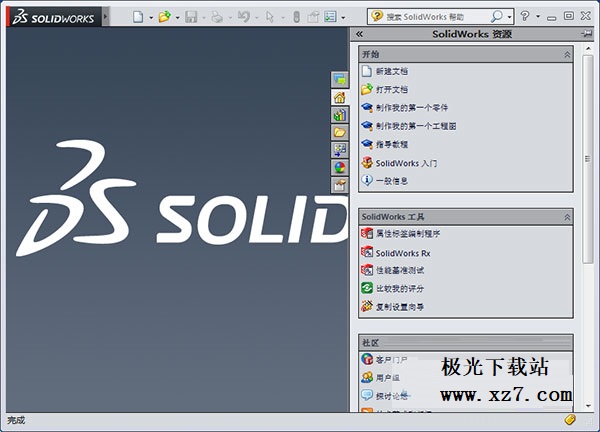Screen dimensions: 600x432
Task: Click the magnifier search icon
Action: (x=497, y=16)
